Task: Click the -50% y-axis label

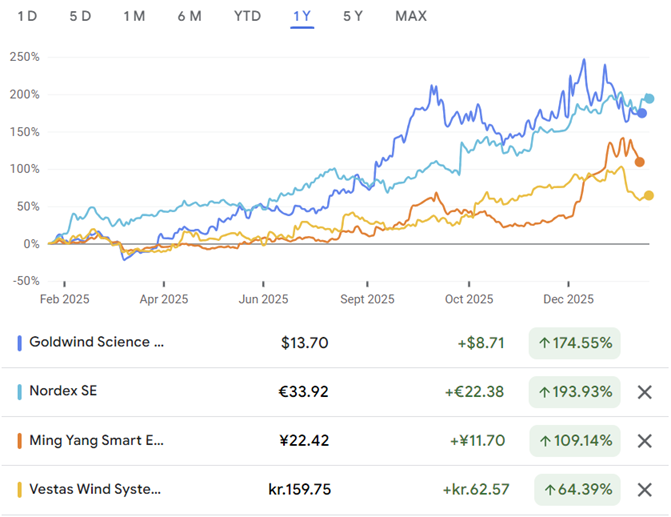Action: [27, 281]
